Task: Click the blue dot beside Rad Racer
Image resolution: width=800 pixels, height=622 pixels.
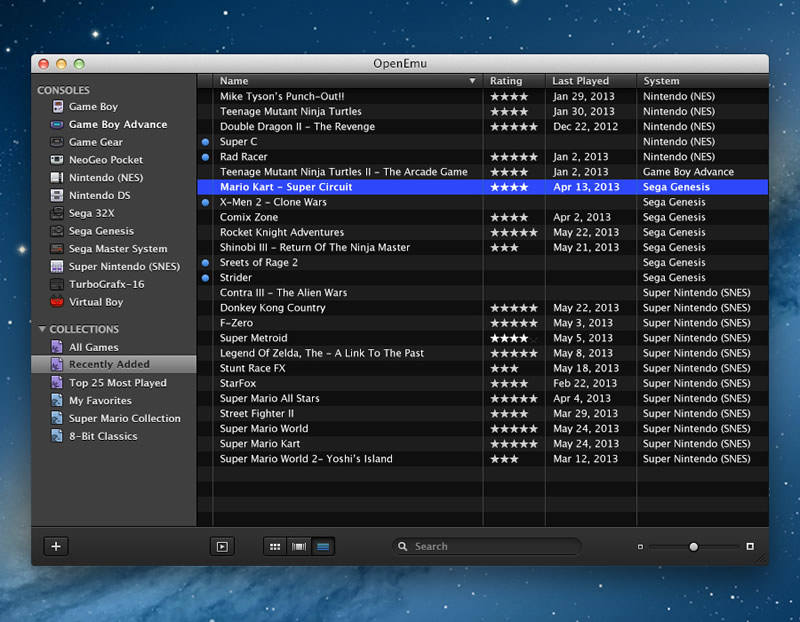Action: coord(205,157)
